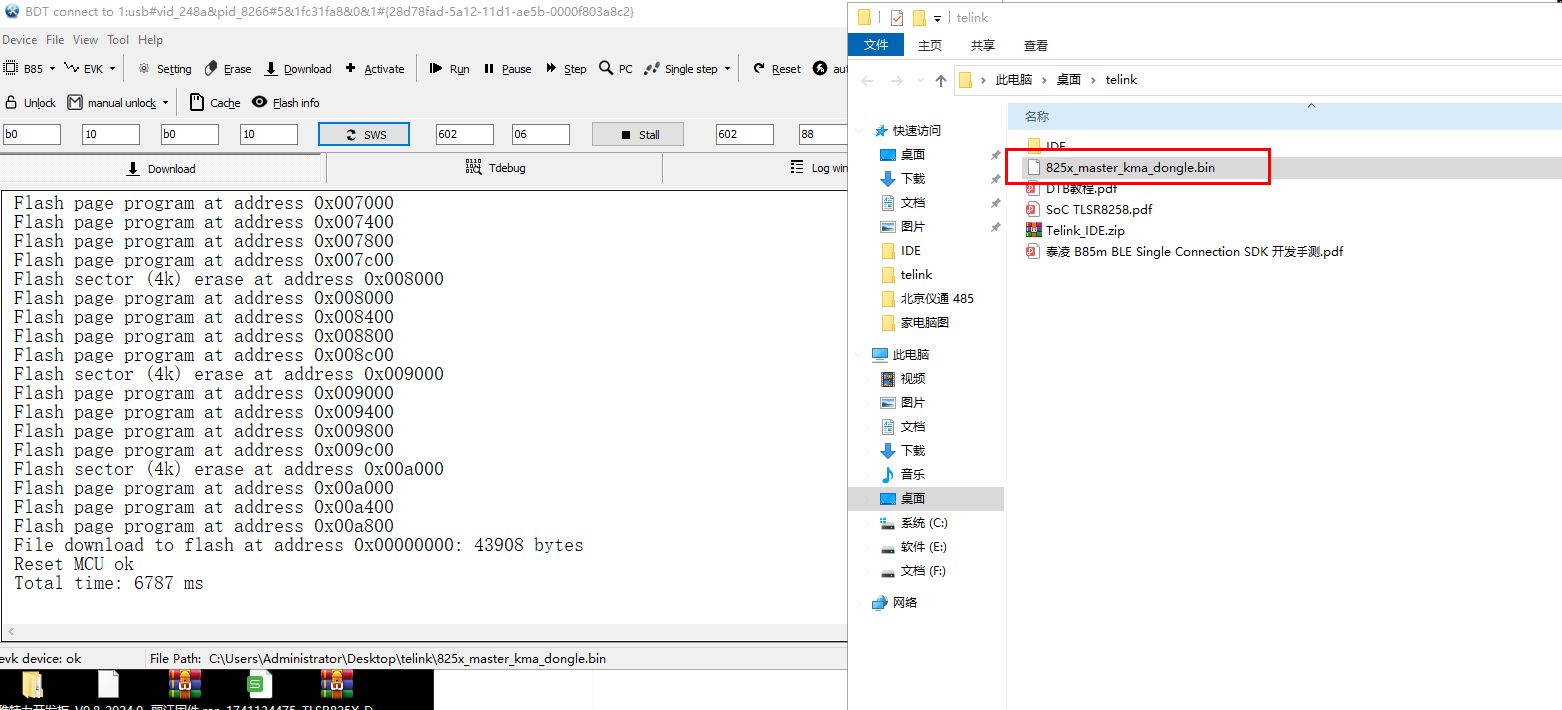Collapse the 快速访问 section
This screenshot has width=1562, height=710.
(861, 131)
